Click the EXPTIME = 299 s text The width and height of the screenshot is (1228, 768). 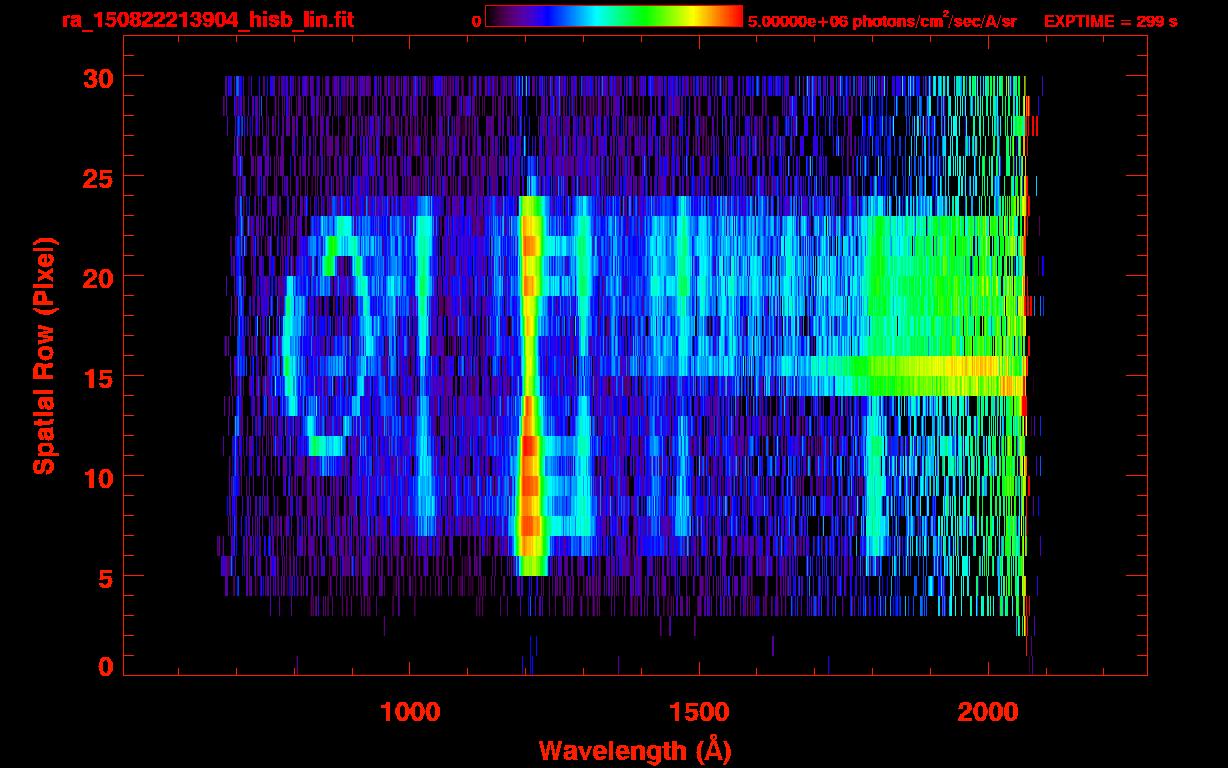pyautogui.click(x=1110, y=21)
